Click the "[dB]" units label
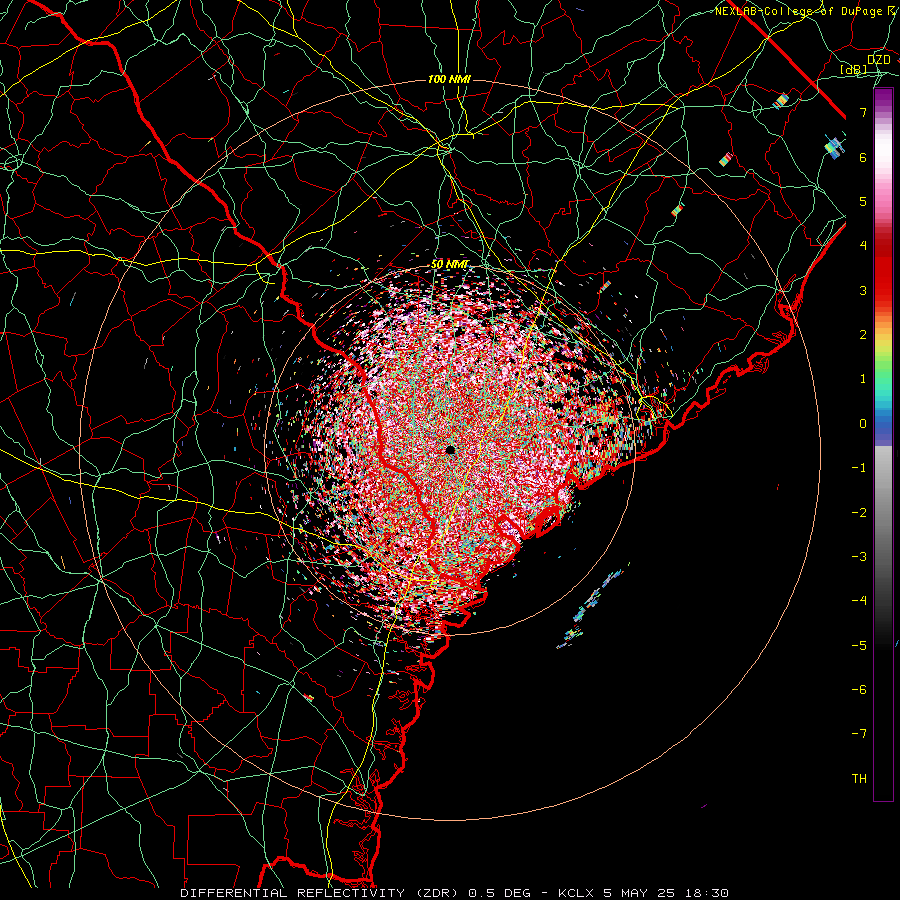900x900 pixels. tap(854, 69)
